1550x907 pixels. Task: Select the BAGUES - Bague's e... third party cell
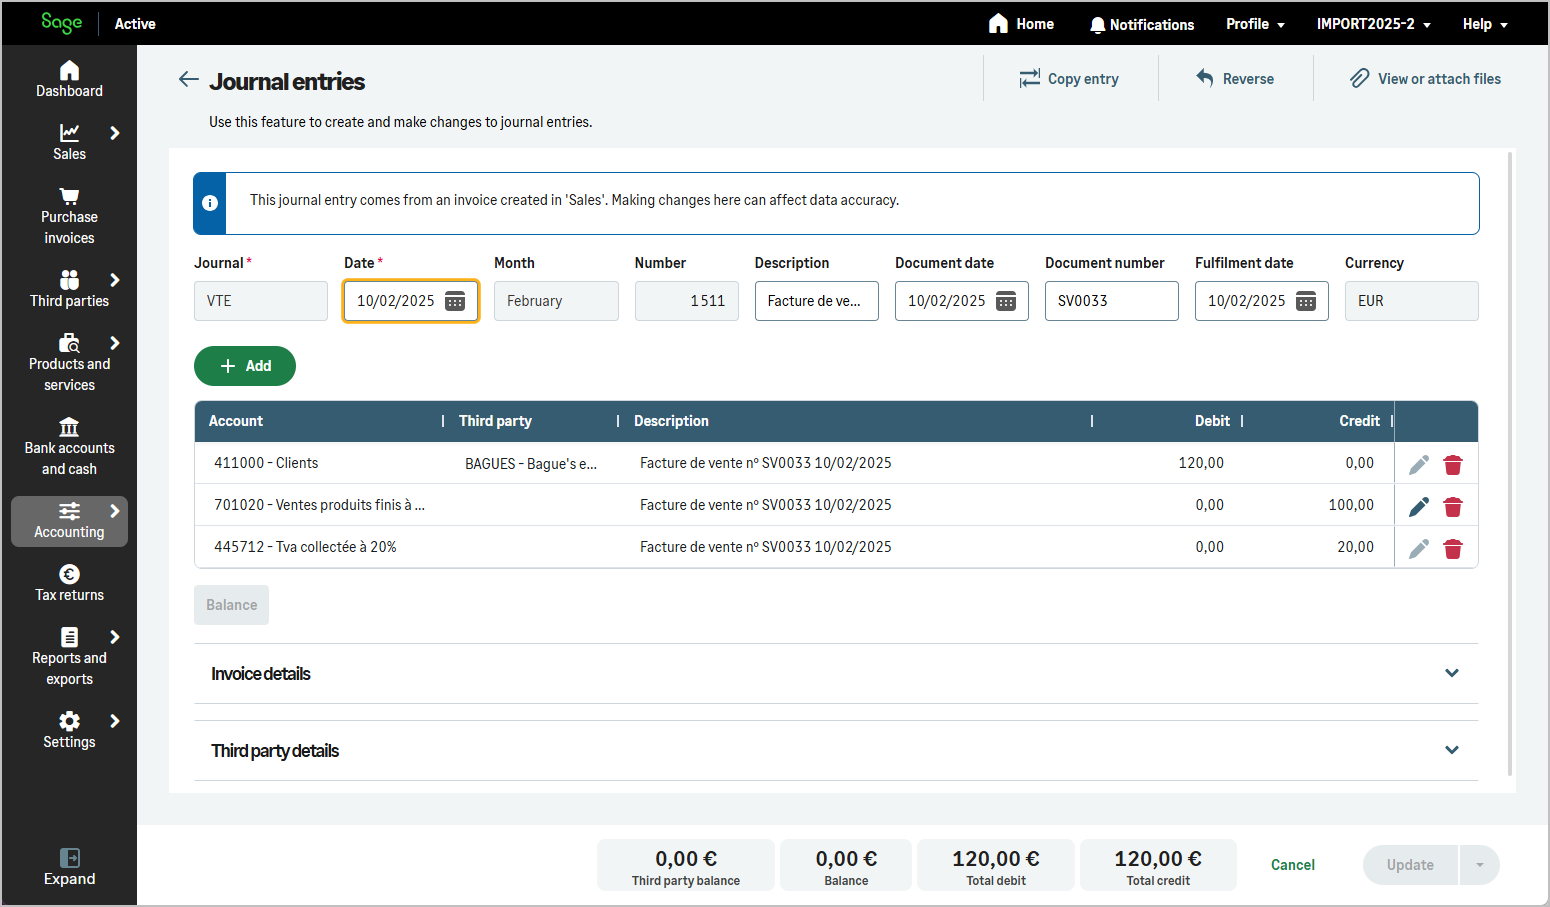[531, 463]
